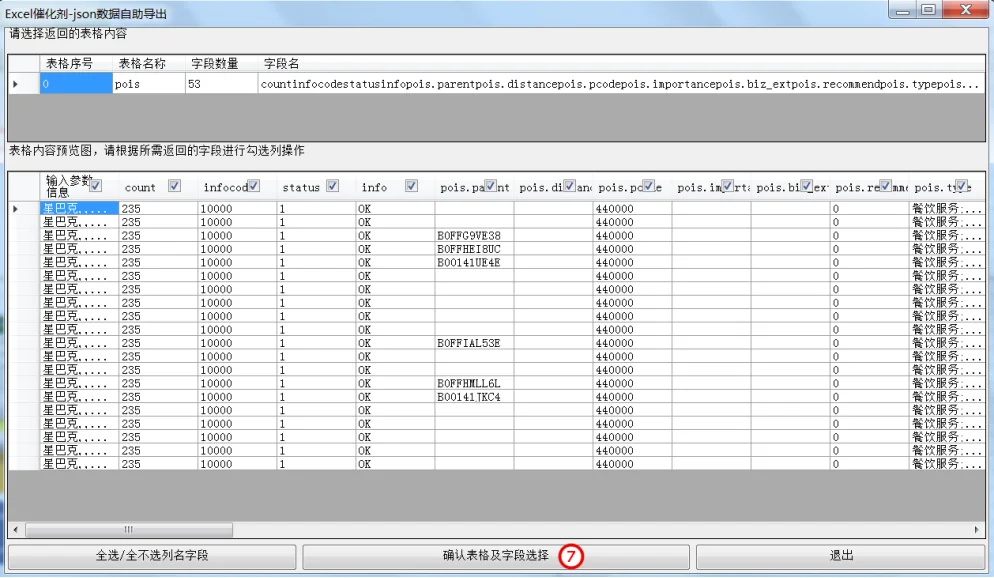Select the 表格序号 column header
The width and height of the screenshot is (994, 578).
(x=76, y=63)
